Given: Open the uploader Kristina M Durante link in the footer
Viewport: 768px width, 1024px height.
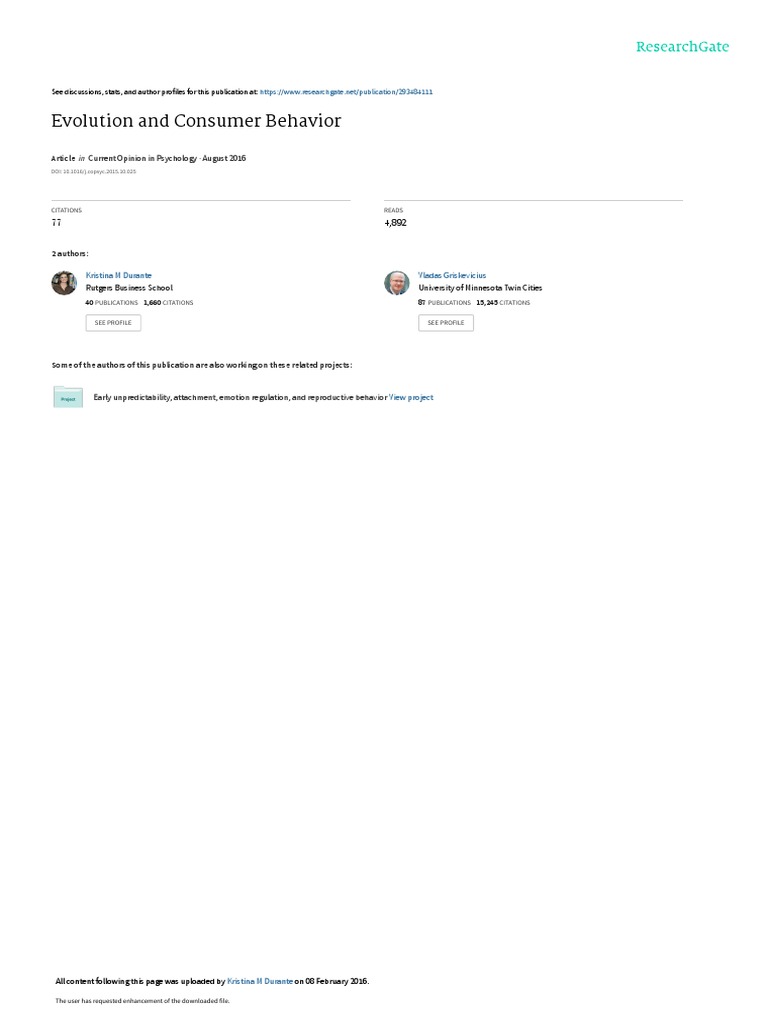Looking at the screenshot, I should pyautogui.click(x=260, y=982).
